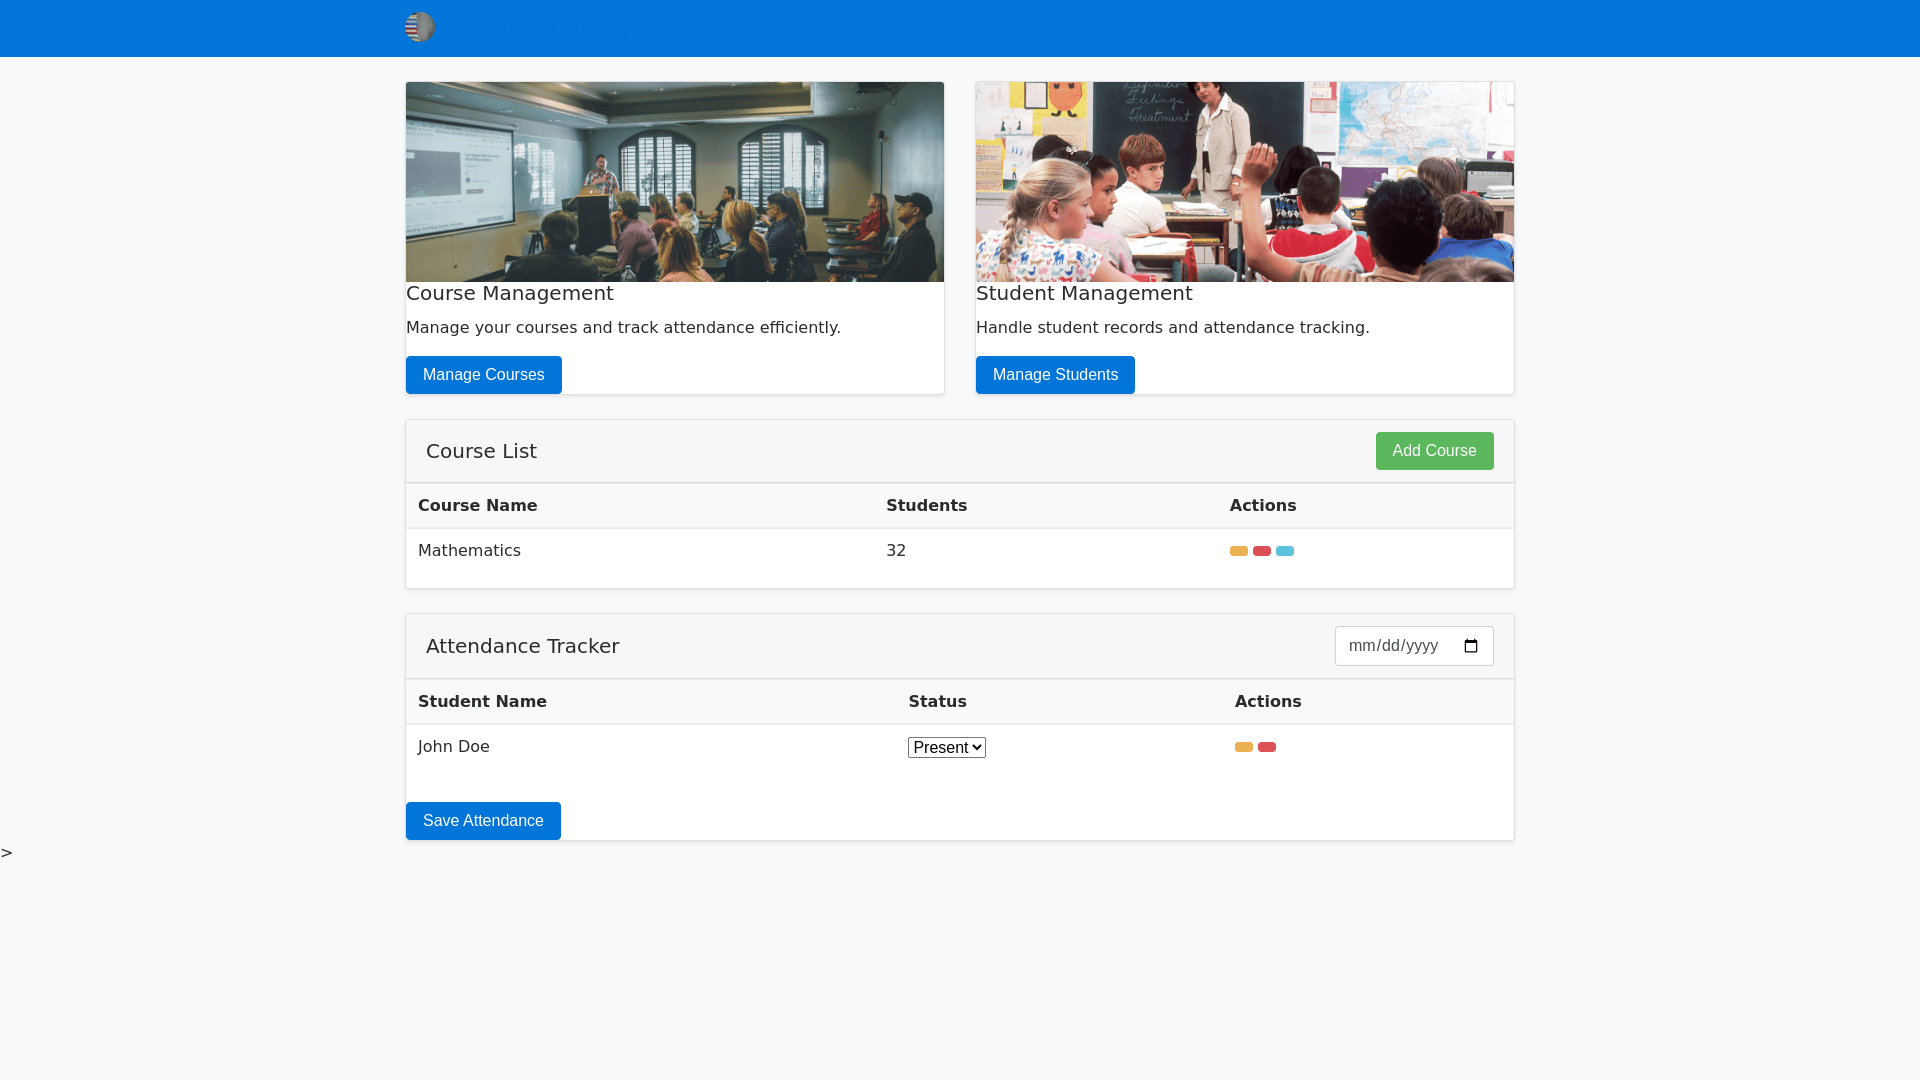Click the John Doe student name
The image size is (1920, 1080).
453,747
